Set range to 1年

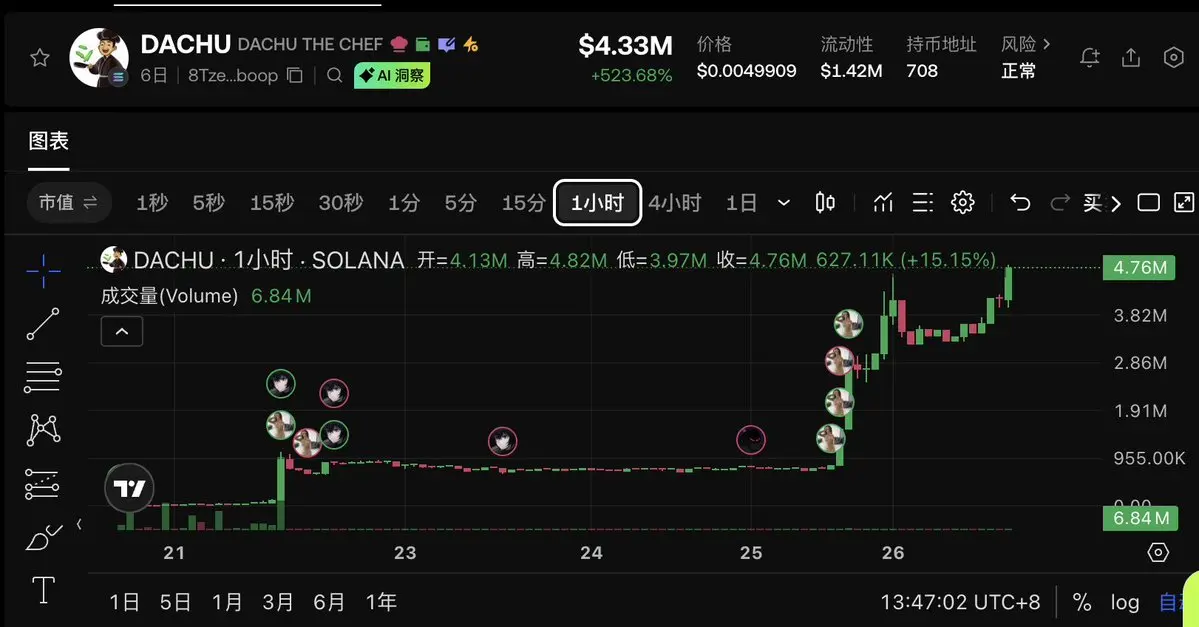point(381,603)
